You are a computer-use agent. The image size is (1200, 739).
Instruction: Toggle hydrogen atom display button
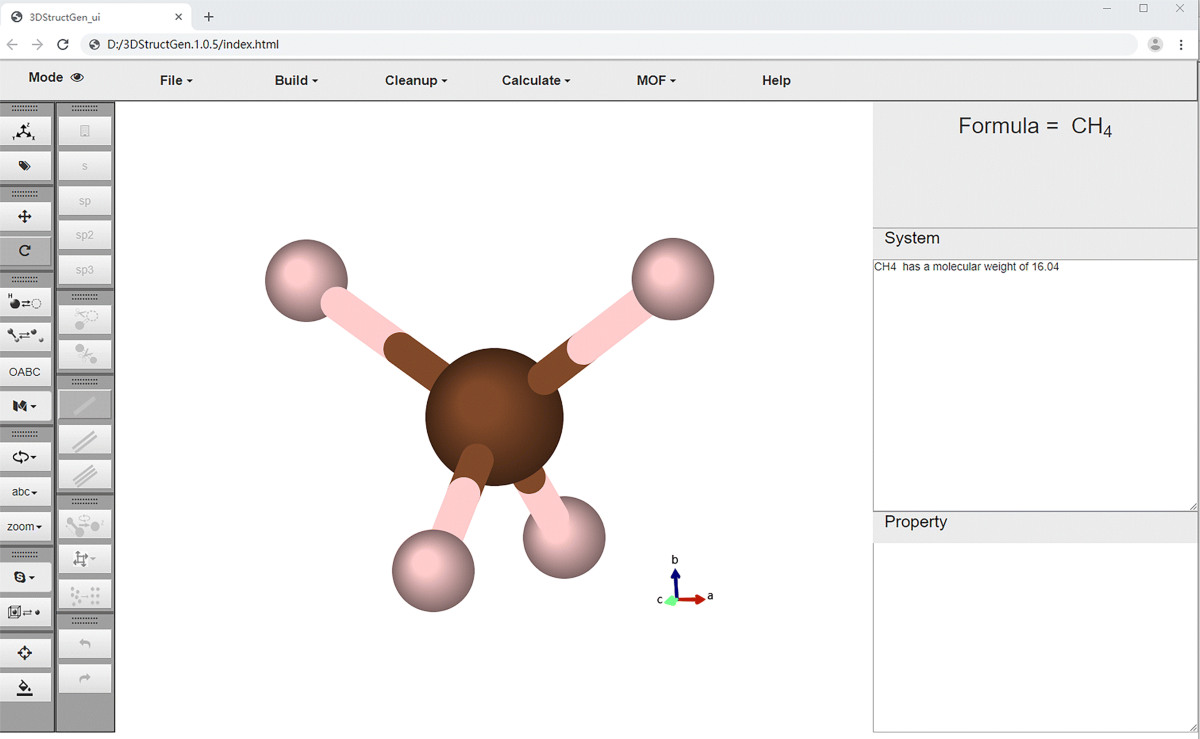tap(25, 302)
